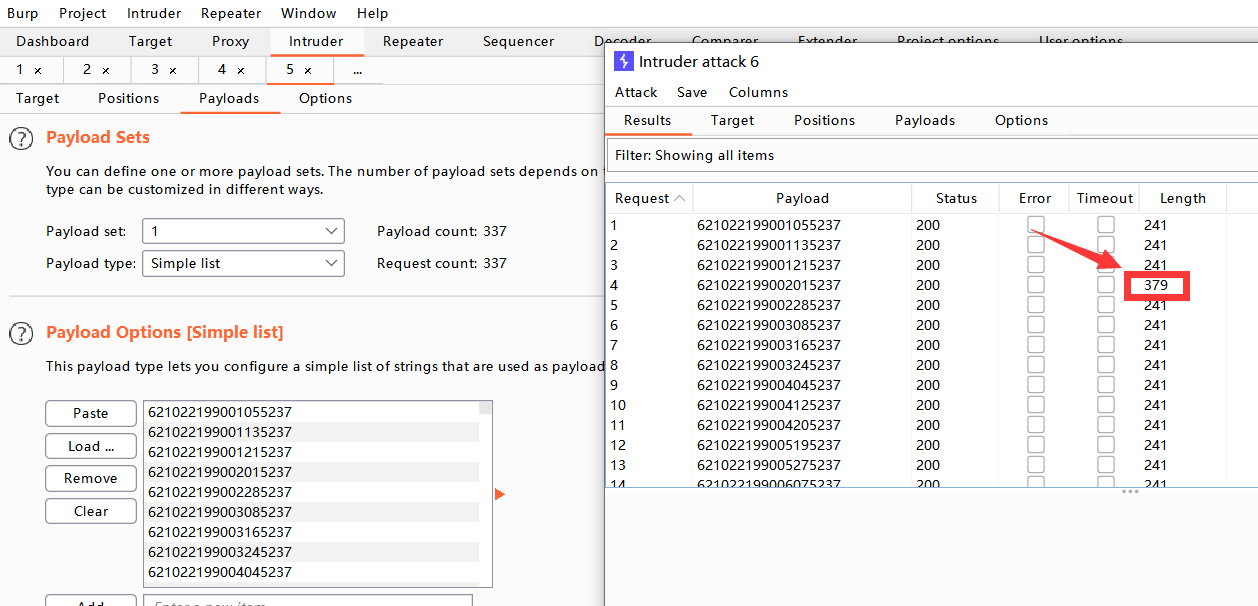This screenshot has height=606, width=1258.
Task: Tick Timeout checkbox for request 9
Action: click(x=1105, y=385)
